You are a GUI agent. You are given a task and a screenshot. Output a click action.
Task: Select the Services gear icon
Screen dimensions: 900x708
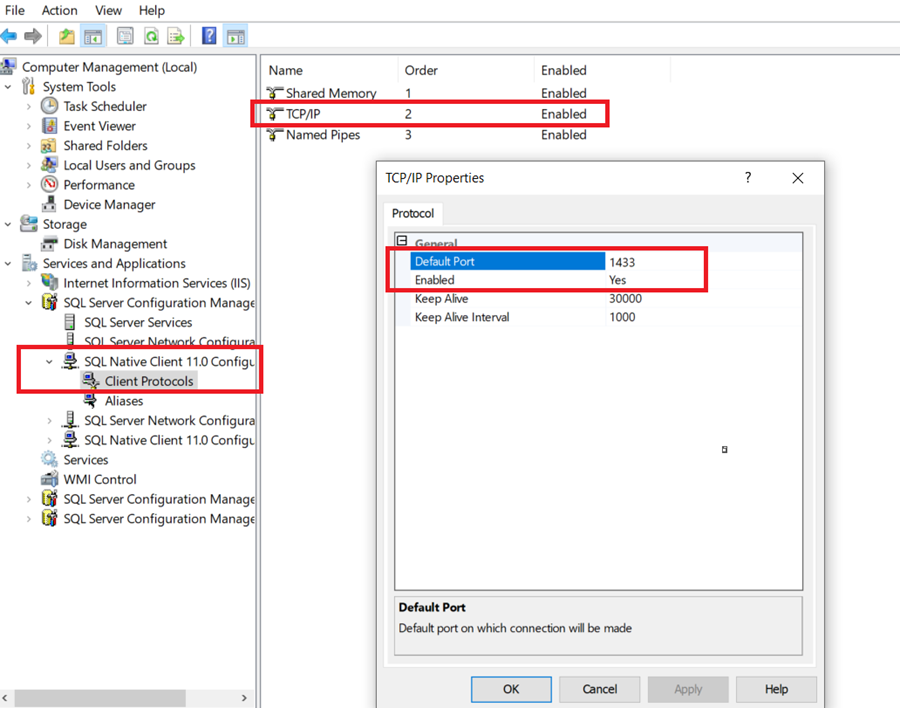coord(49,459)
